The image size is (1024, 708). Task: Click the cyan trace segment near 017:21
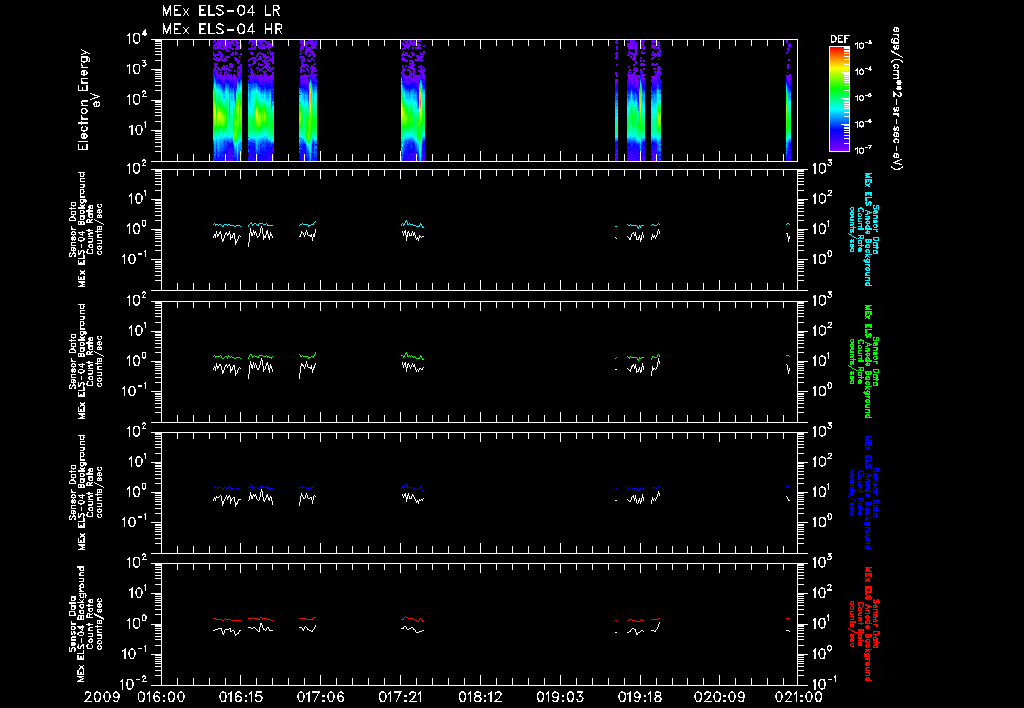[x=412, y=224]
